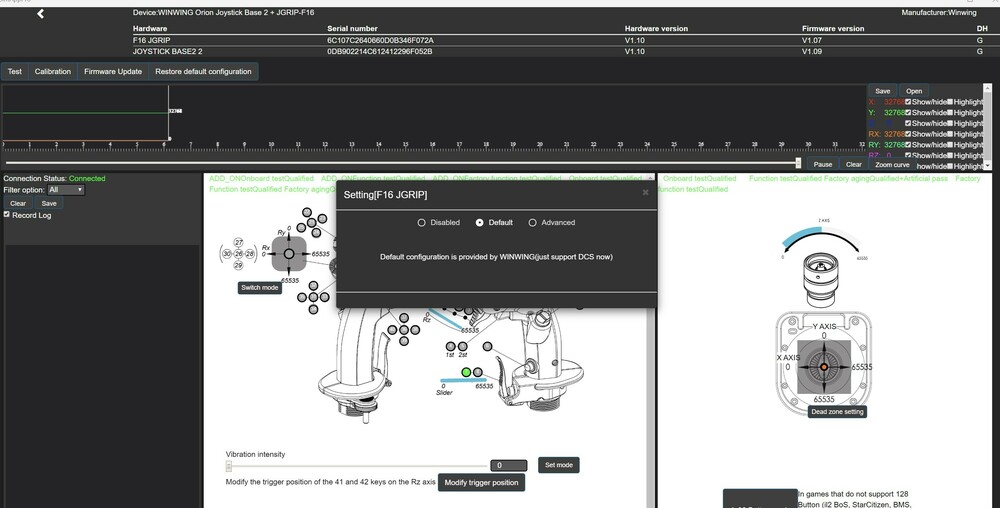Enable Highlight for the Y axis
The height and width of the screenshot is (508, 1000).
pyautogui.click(x=950, y=112)
